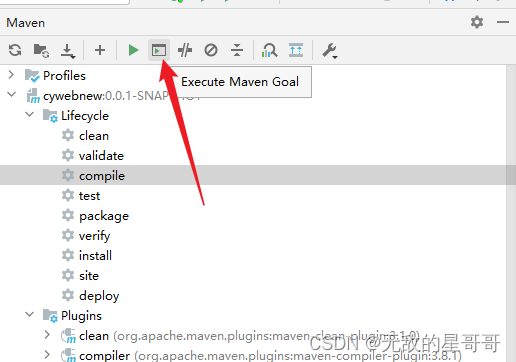This screenshot has width=516, height=362.
Task: Select the package lifecycle goal
Action: click(104, 216)
